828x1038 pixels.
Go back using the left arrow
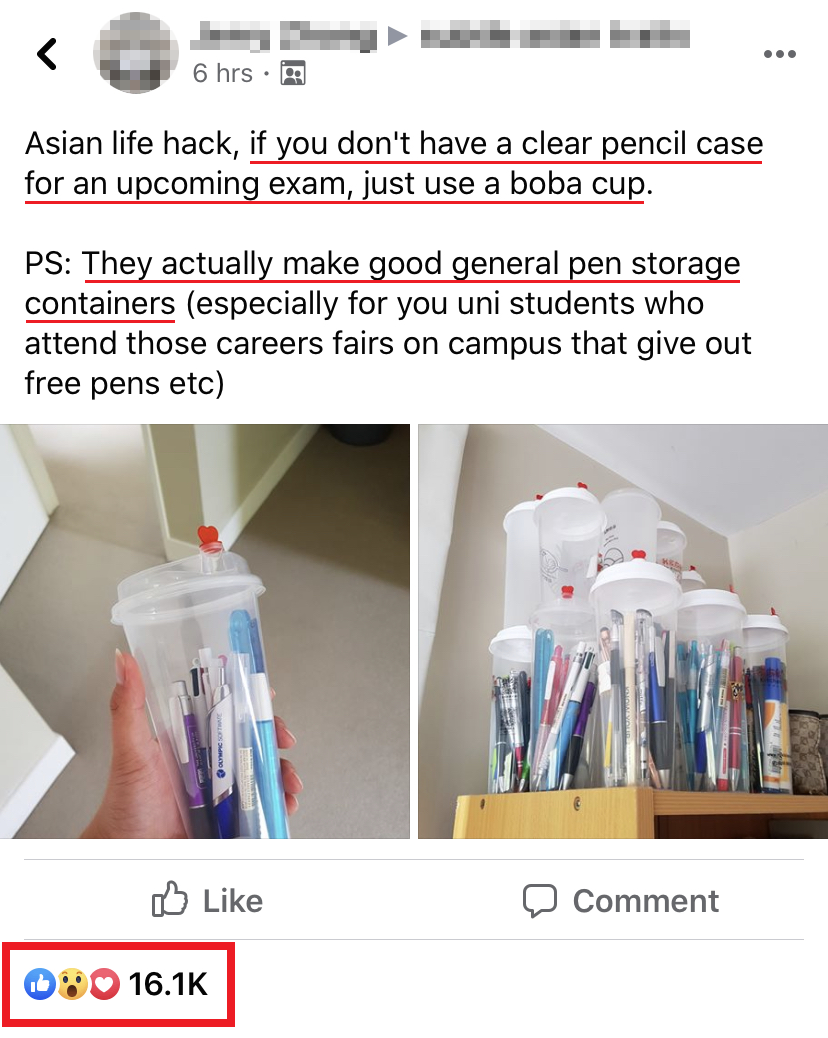tap(47, 54)
